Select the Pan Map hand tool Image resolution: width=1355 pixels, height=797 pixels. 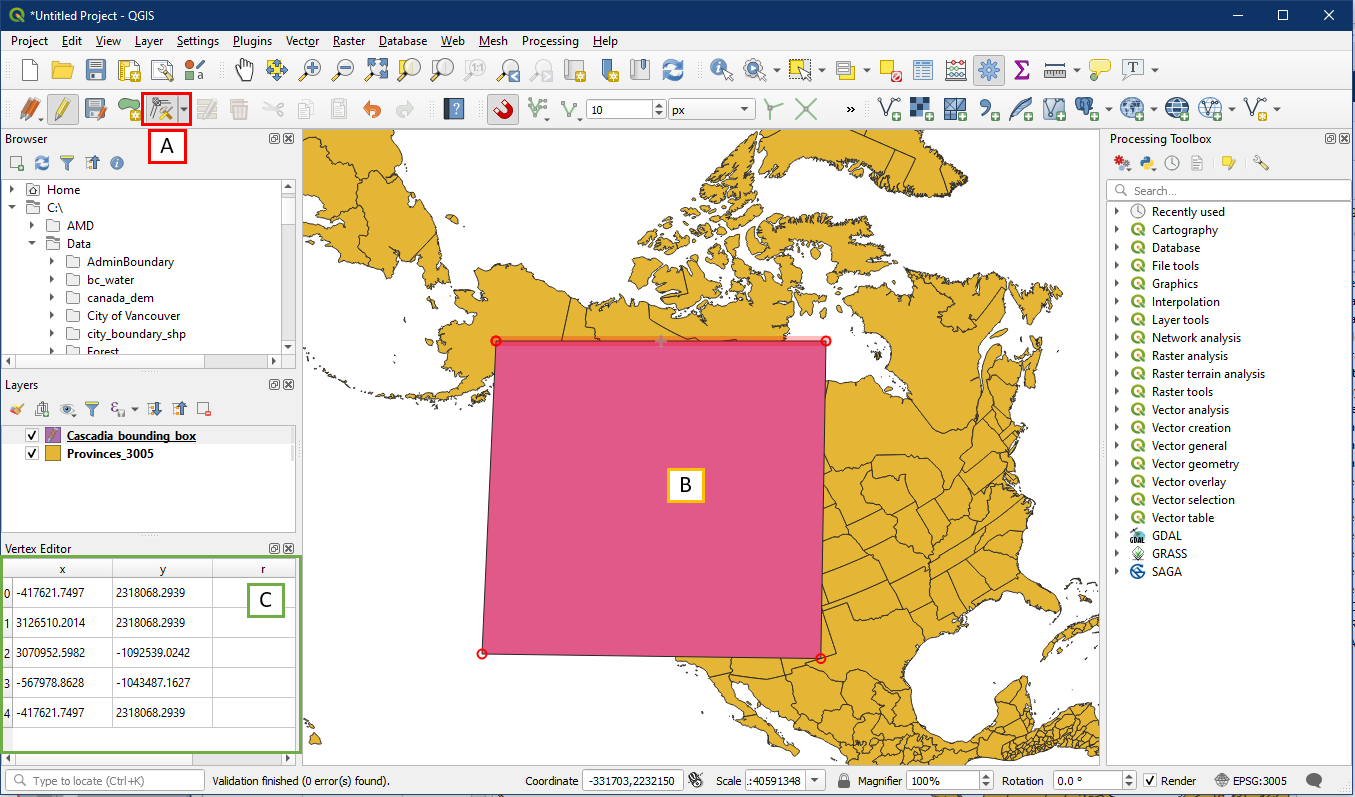[x=244, y=69]
